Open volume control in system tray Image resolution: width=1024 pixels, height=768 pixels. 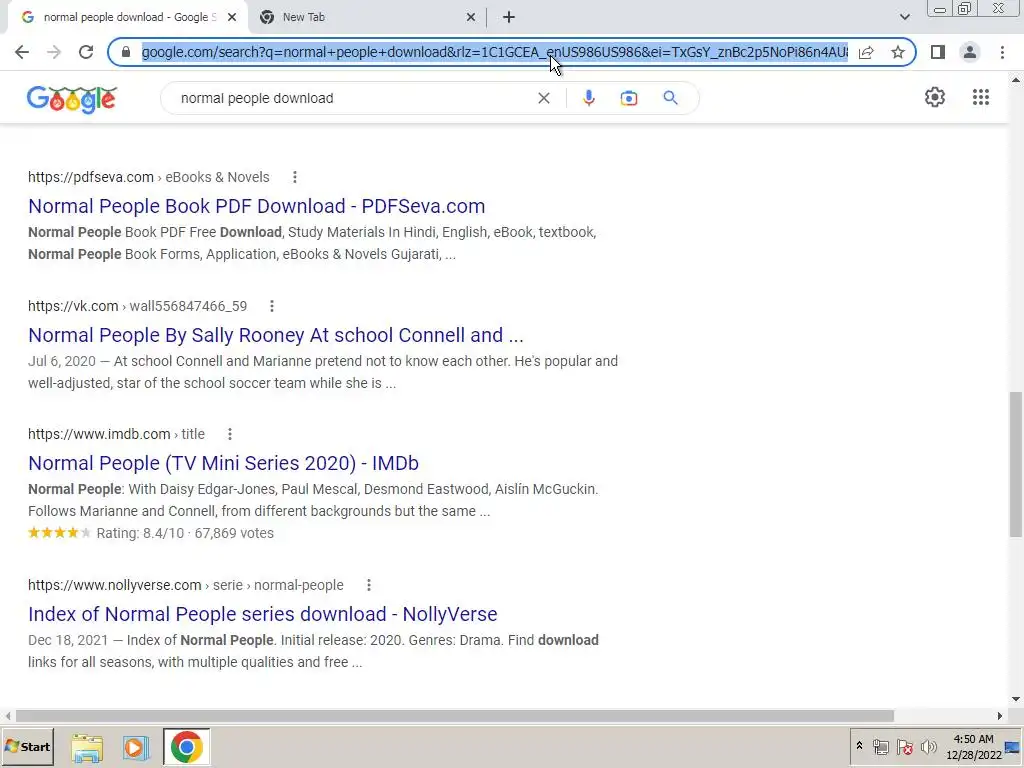coord(928,746)
